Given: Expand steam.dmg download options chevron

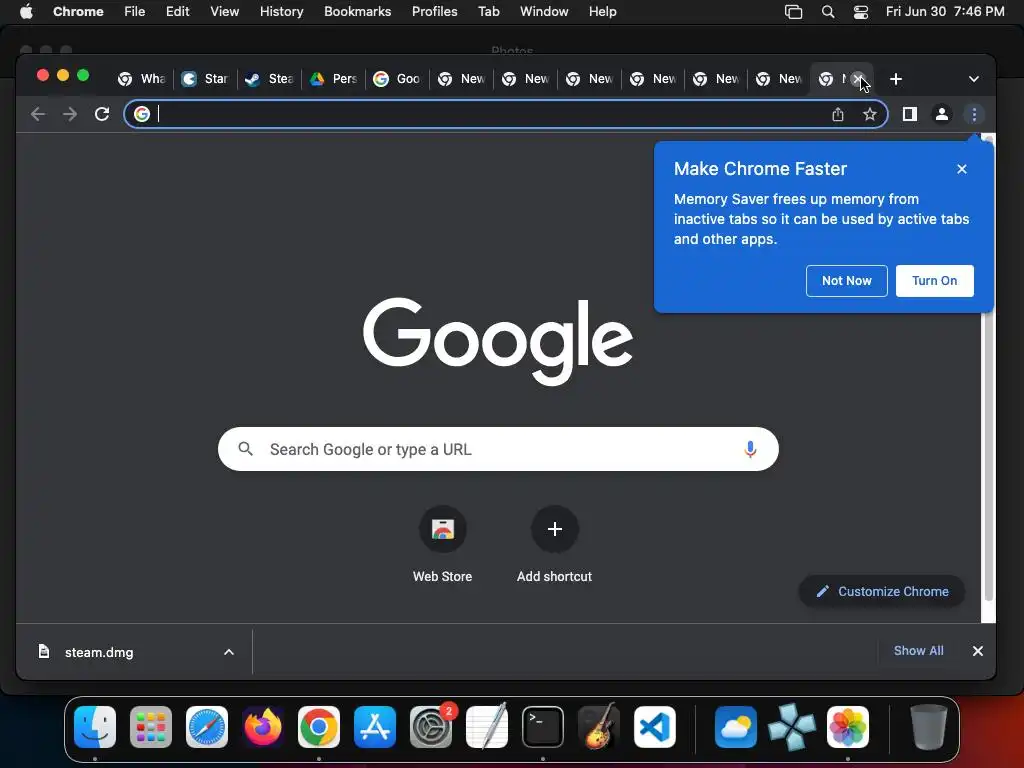Looking at the screenshot, I should [x=229, y=652].
